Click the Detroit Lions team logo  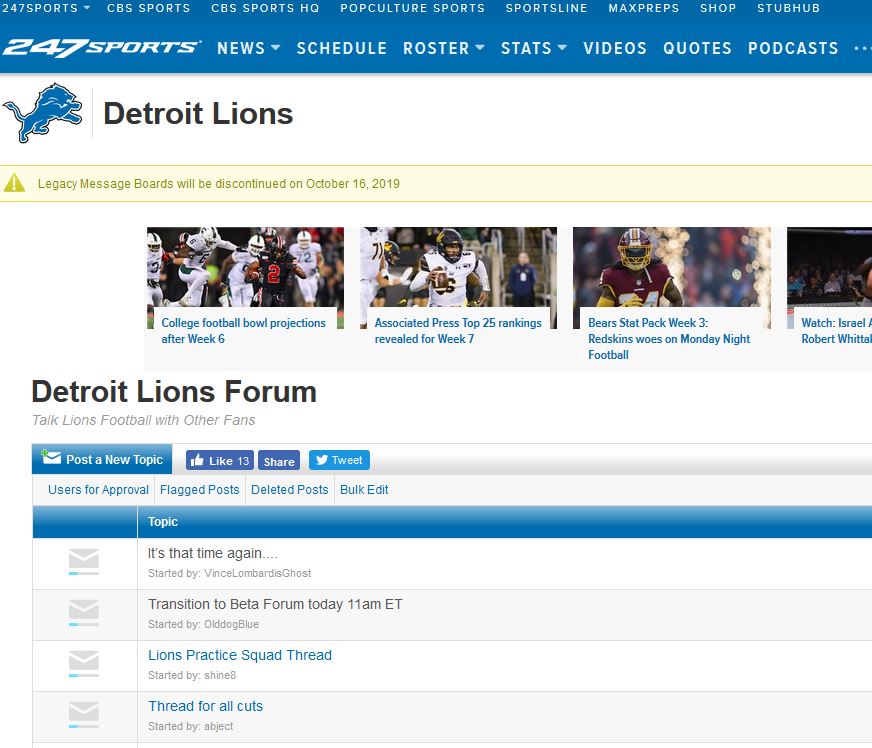(x=42, y=113)
